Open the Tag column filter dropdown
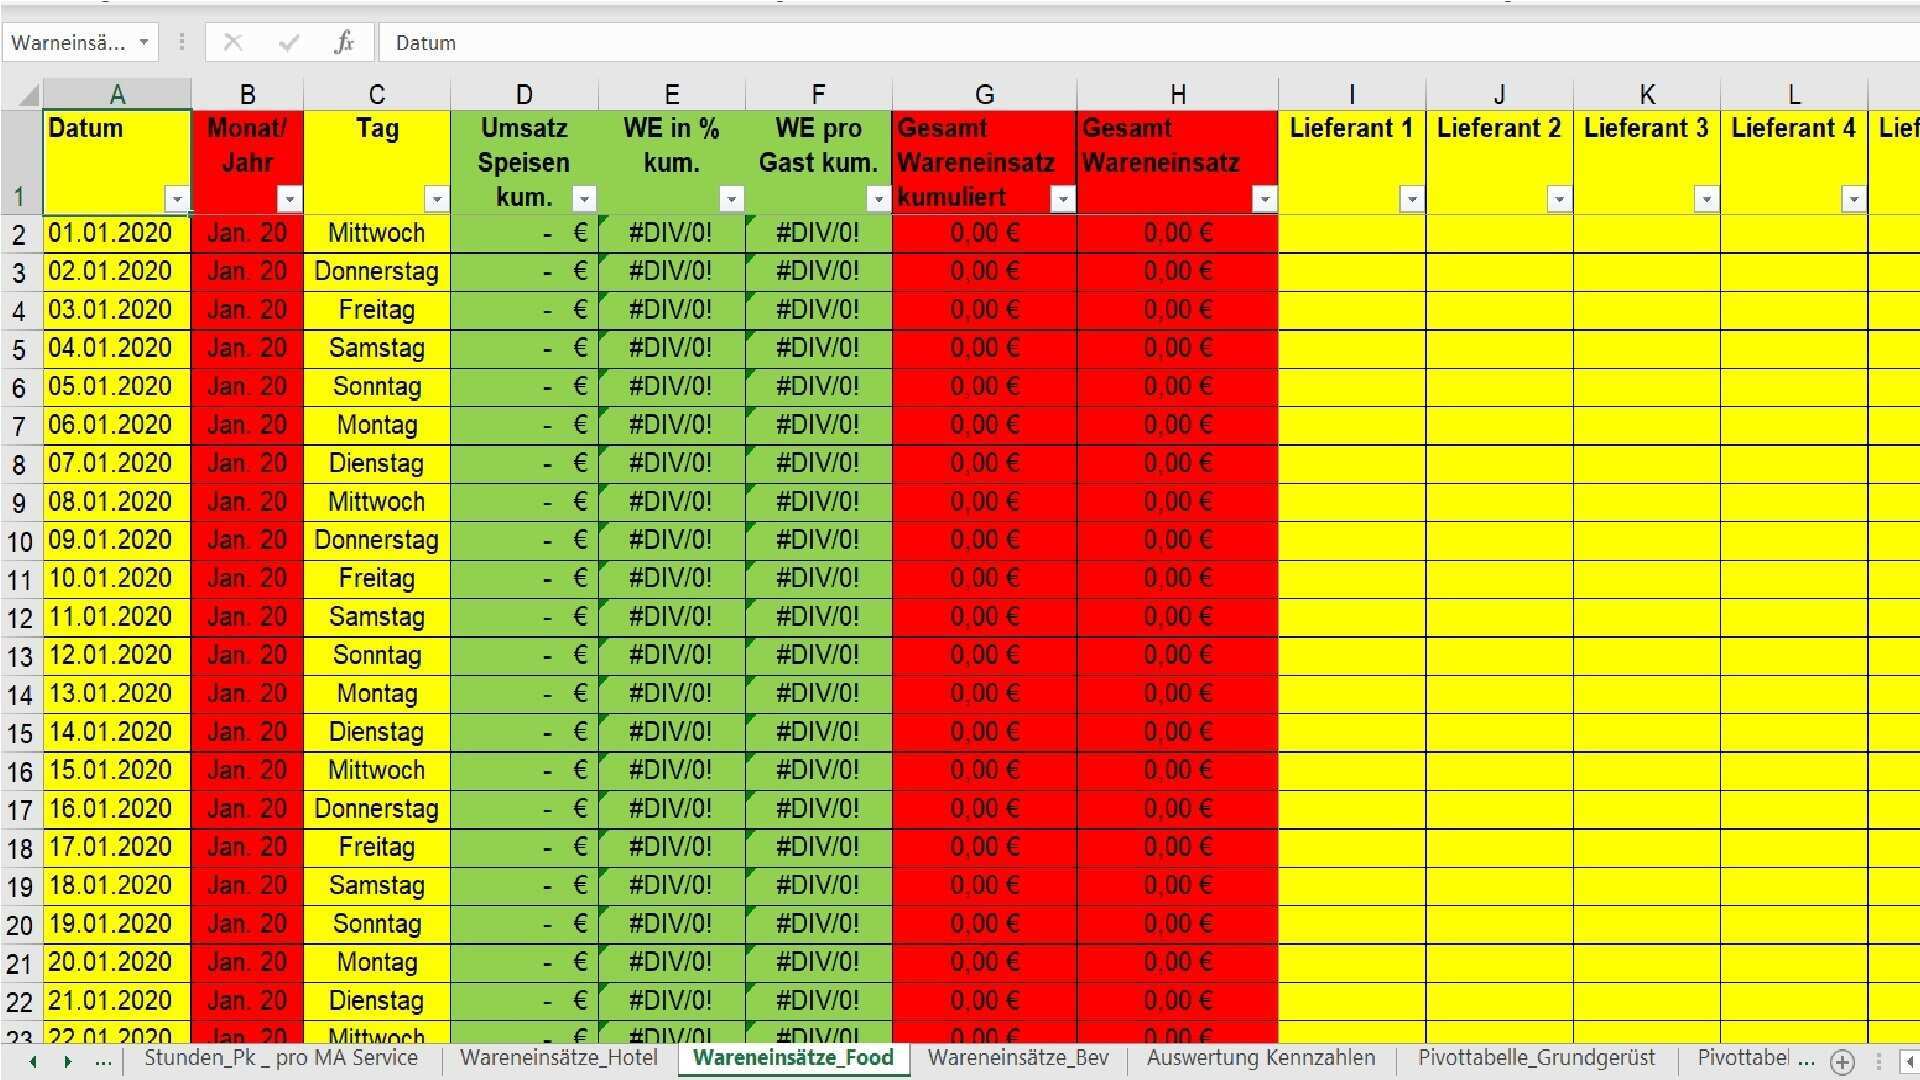 coord(436,199)
